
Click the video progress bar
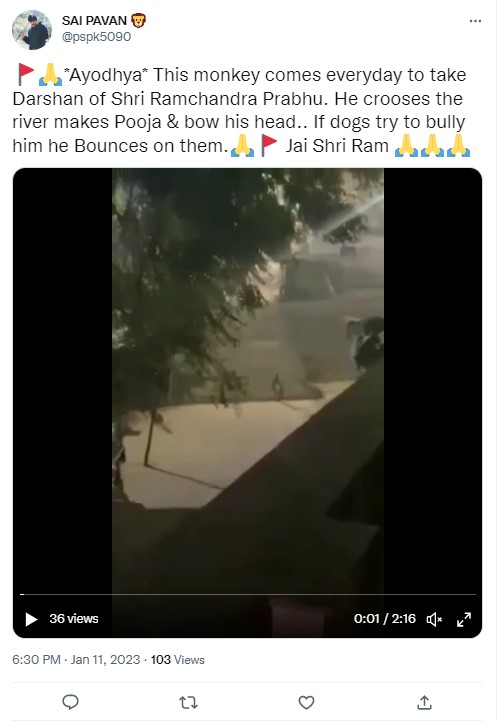248,594
